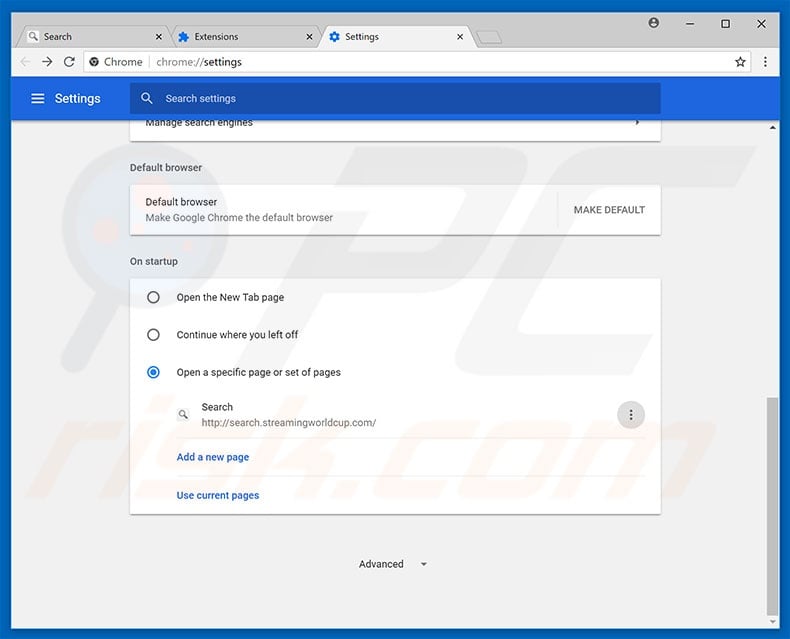
Task: Select Open the New Tab page option
Action: coord(153,297)
